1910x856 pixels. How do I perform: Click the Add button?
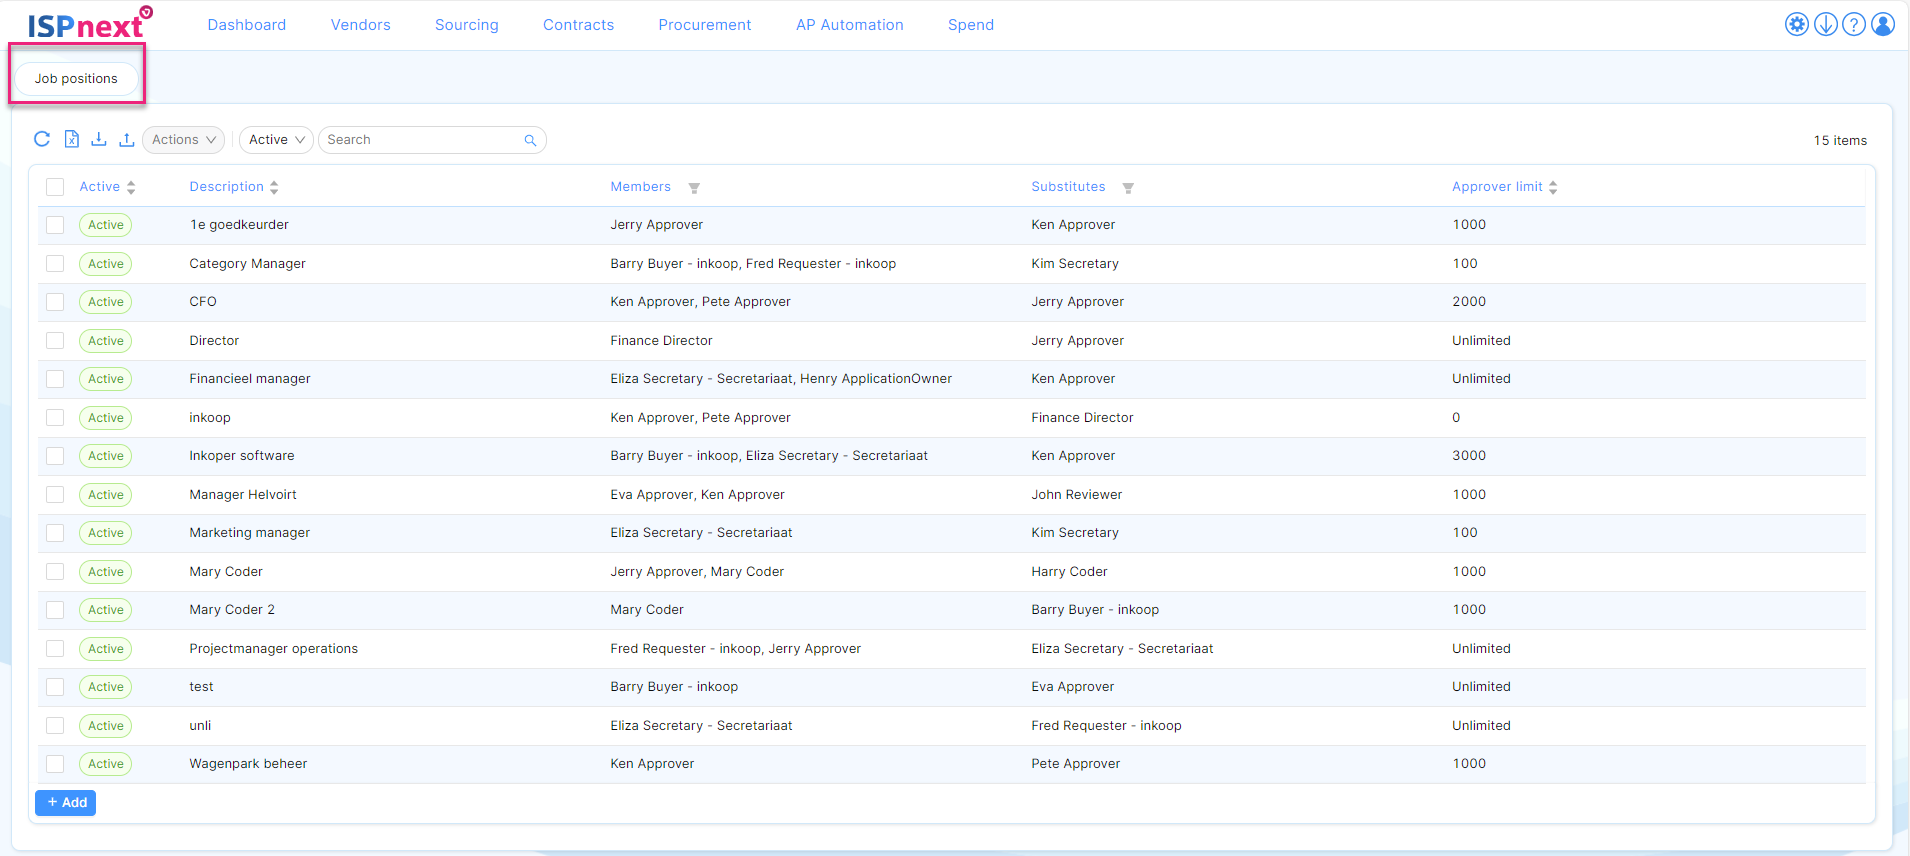click(x=66, y=803)
